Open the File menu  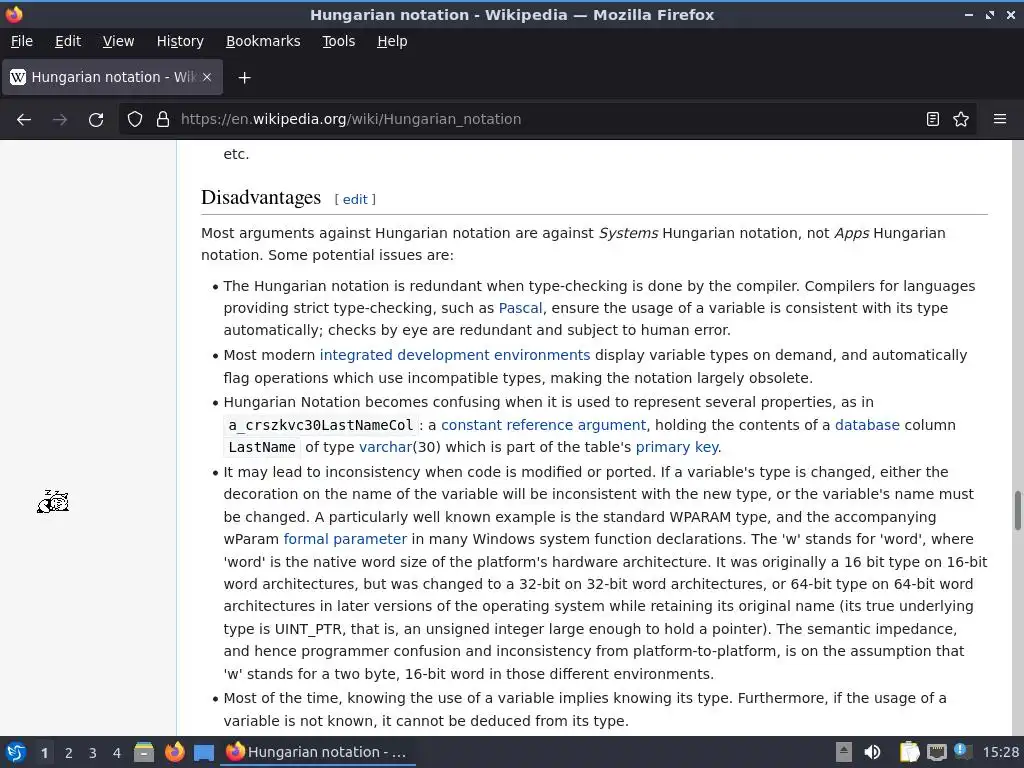22,41
